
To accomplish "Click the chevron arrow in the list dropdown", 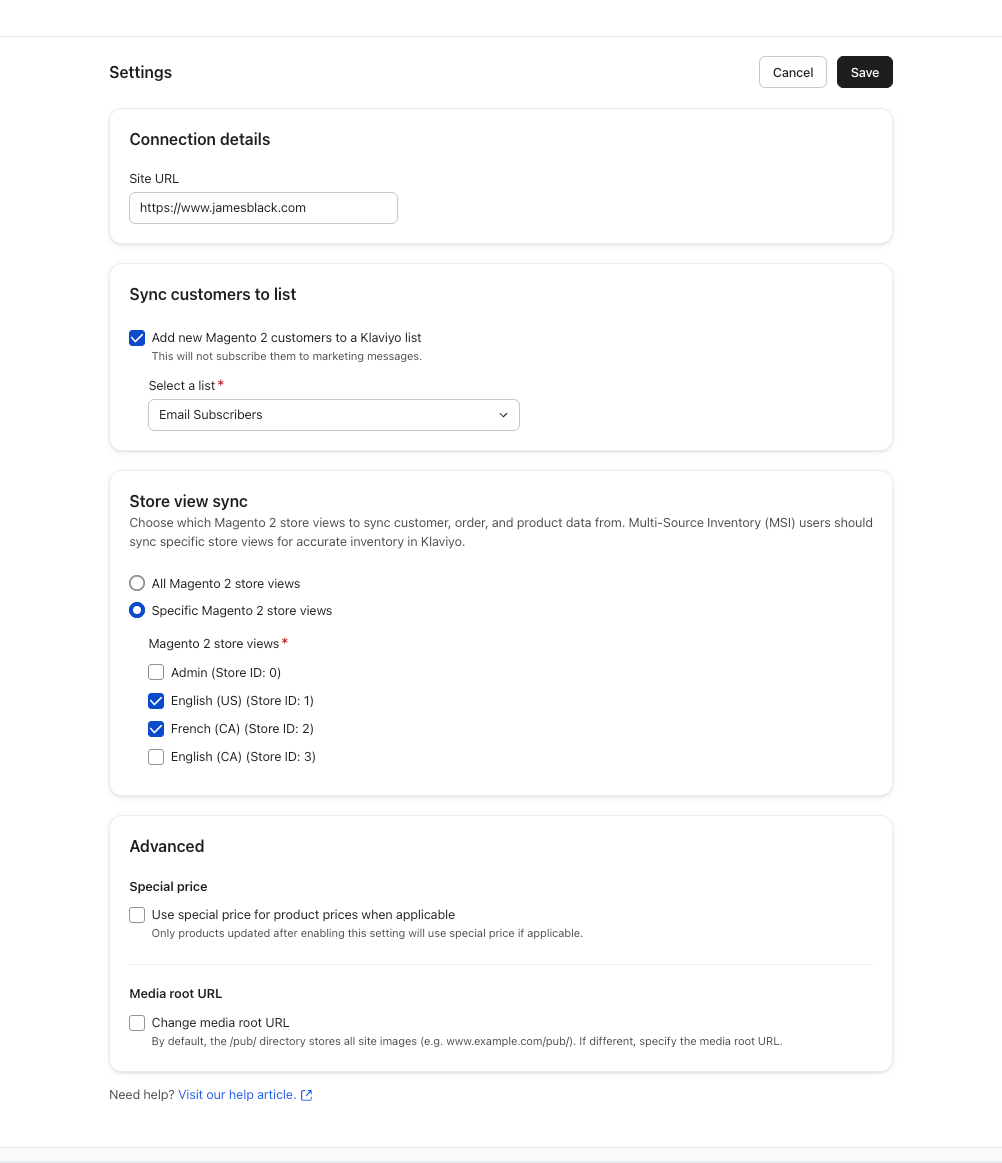I will (x=503, y=415).
